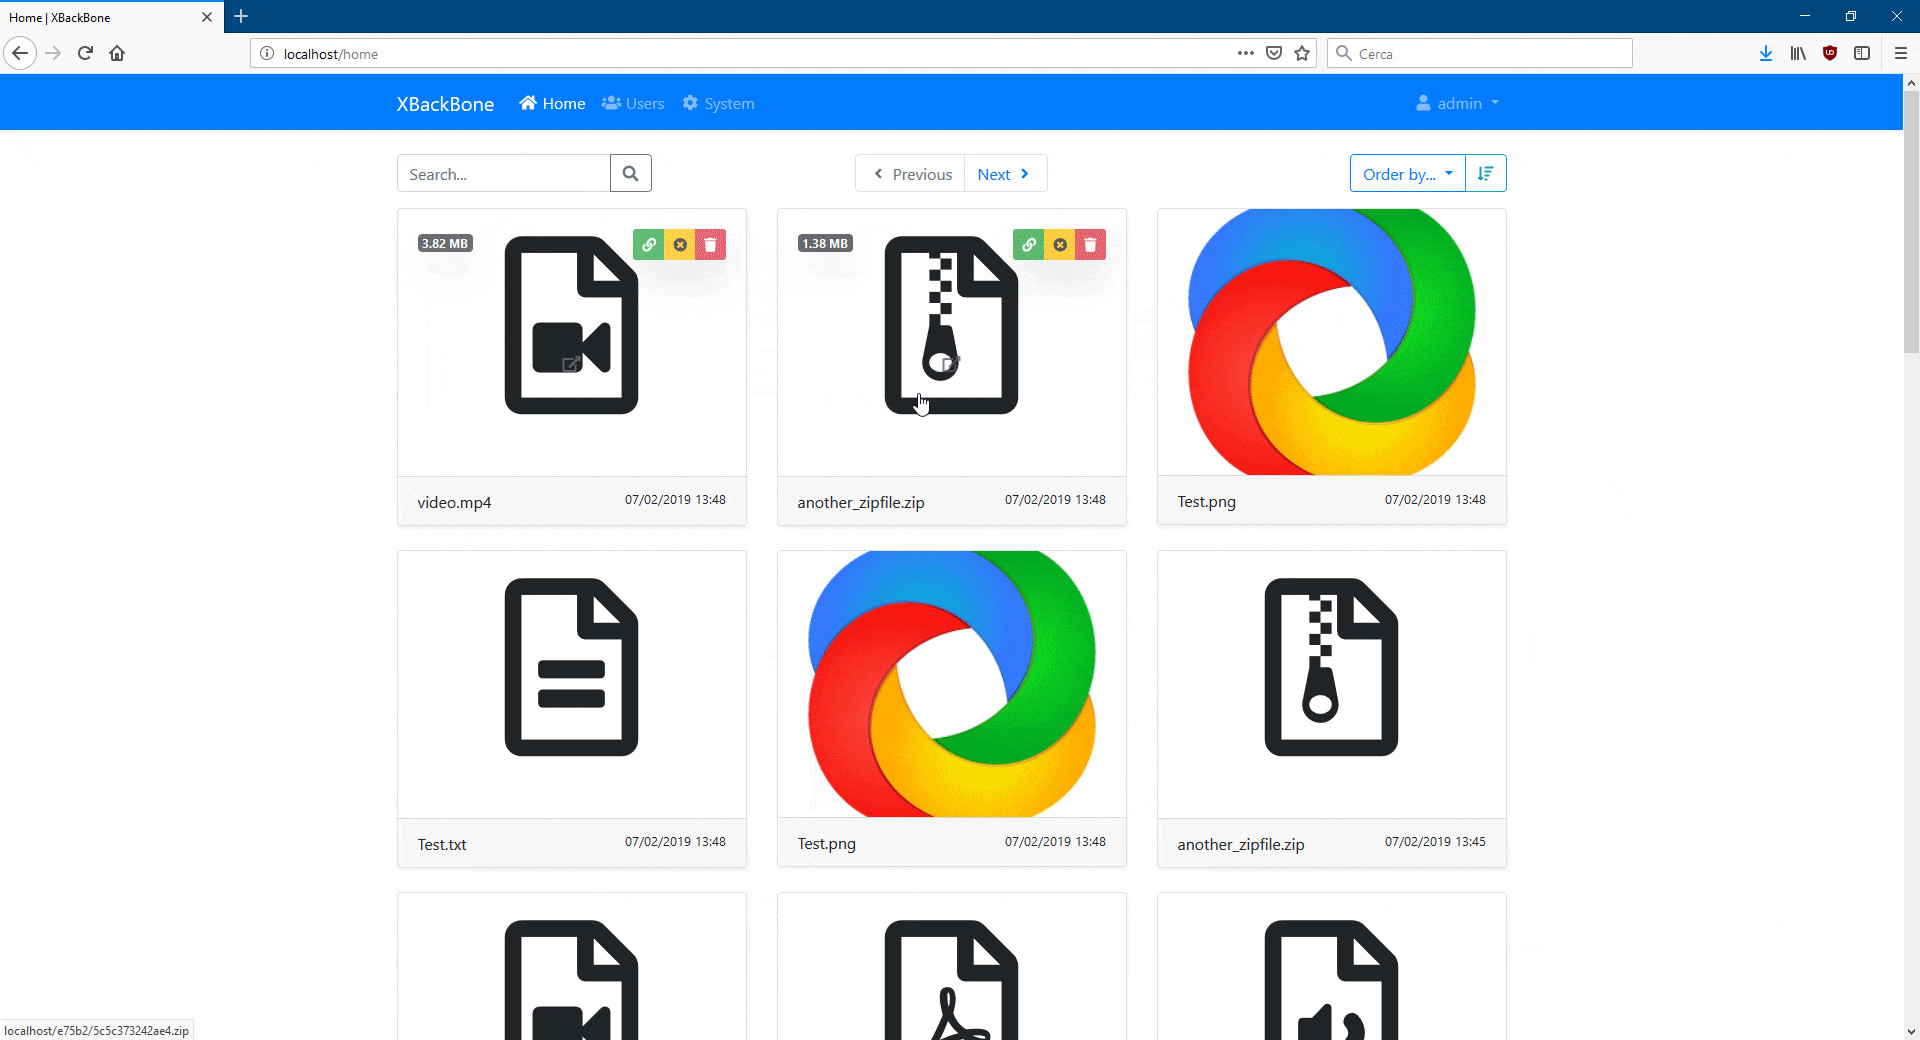Open the 13:45 another_zipfile.zip archive icon
Viewport: 1920px width, 1040px height.
(1332, 667)
